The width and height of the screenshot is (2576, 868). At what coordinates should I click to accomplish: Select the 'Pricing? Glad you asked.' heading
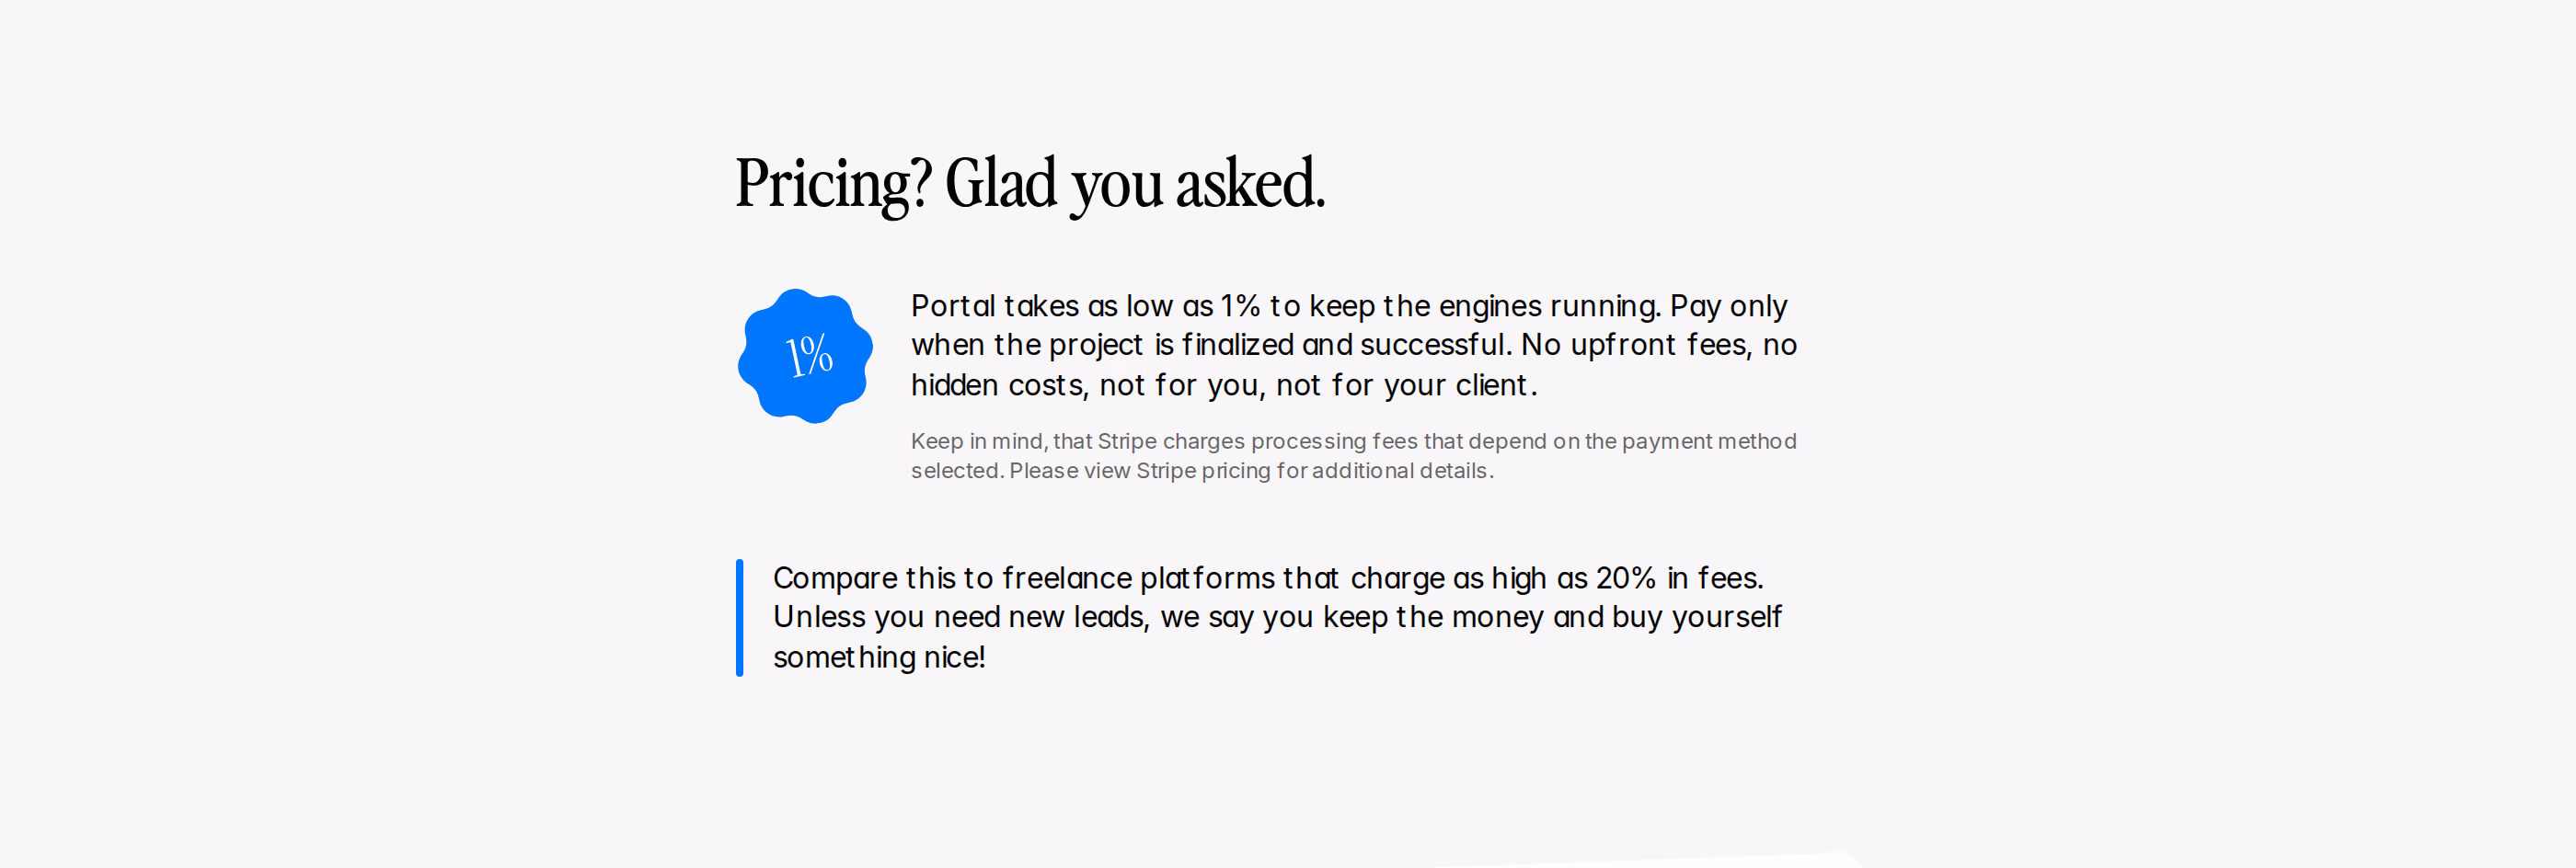coord(1030,184)
